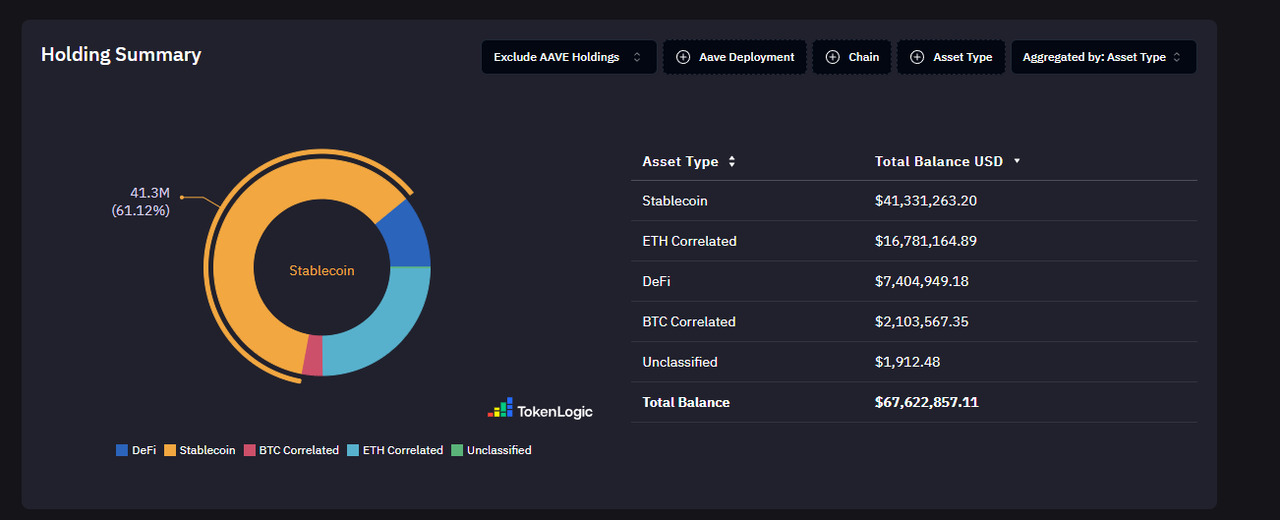Select the ETH Correlated table row

tap(913, 241)
